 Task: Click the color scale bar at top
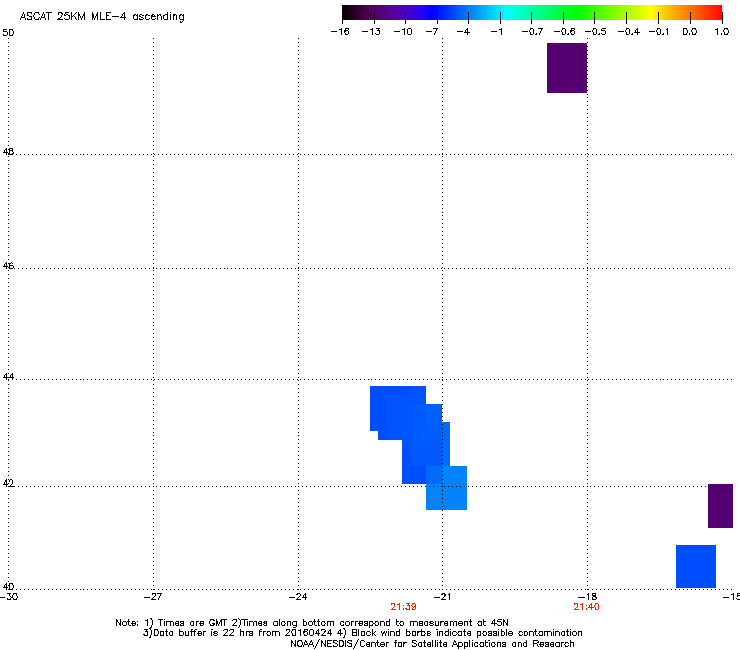click(x=532, y=13)
